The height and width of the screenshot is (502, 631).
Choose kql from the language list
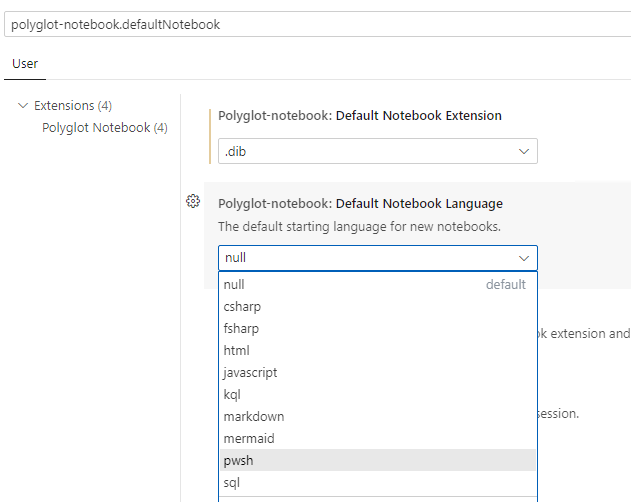pyautogui.click(x=377, y=395)
